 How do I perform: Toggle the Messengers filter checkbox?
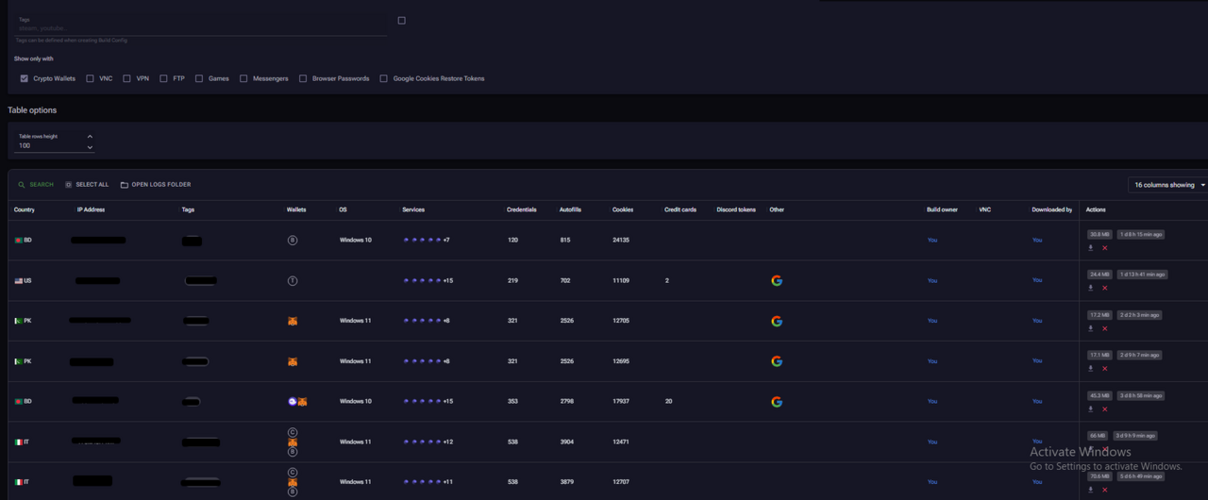[243, 78]
